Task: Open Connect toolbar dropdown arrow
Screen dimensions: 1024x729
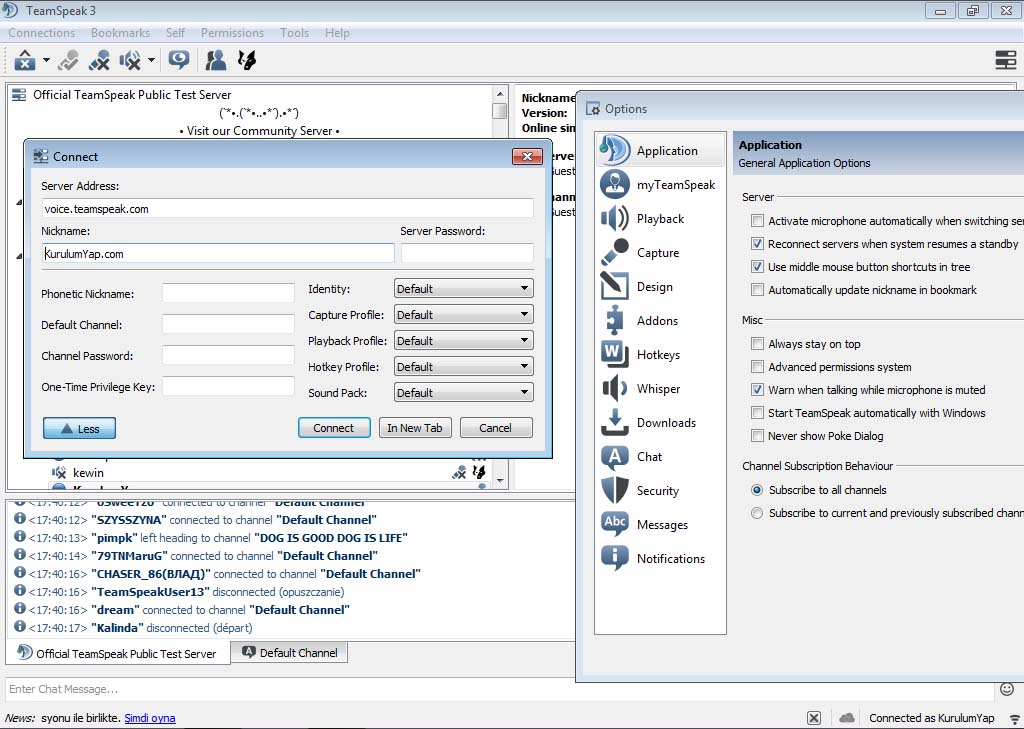Action: click(x=46, y=60)
